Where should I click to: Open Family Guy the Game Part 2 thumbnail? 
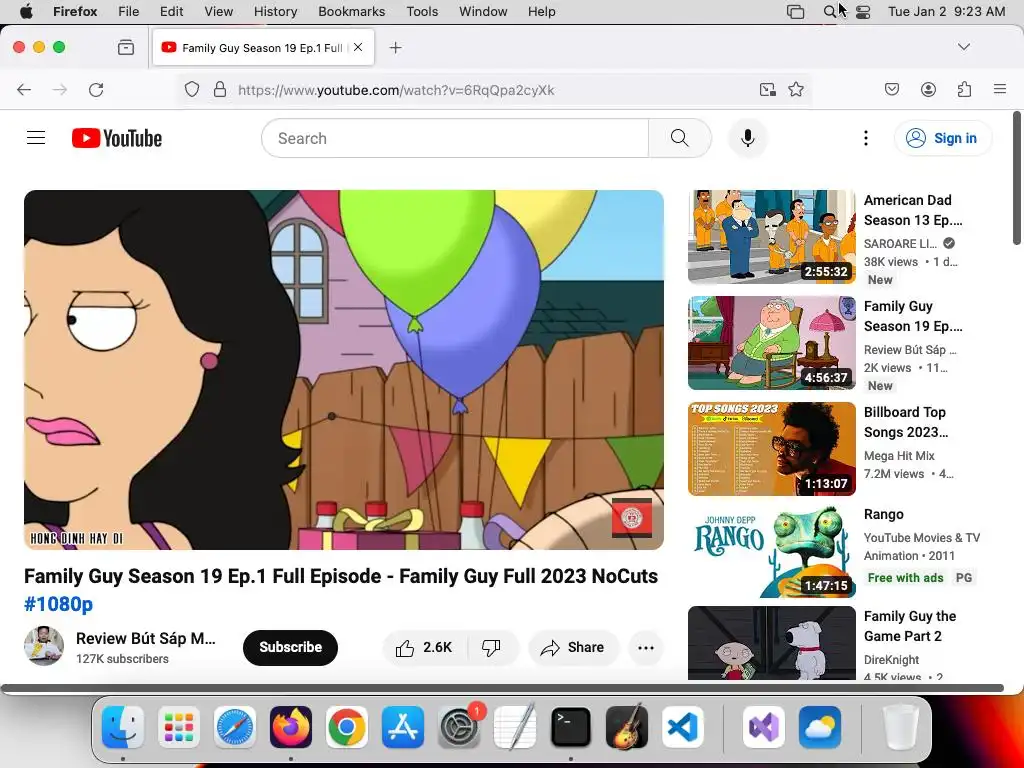[x=771, y=643]
